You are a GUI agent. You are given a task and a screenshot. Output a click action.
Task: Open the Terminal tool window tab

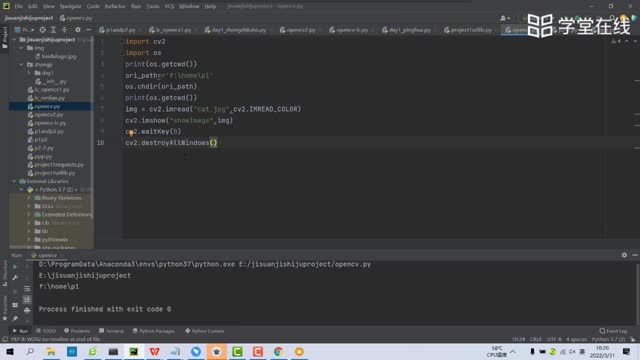coord(111,331)
